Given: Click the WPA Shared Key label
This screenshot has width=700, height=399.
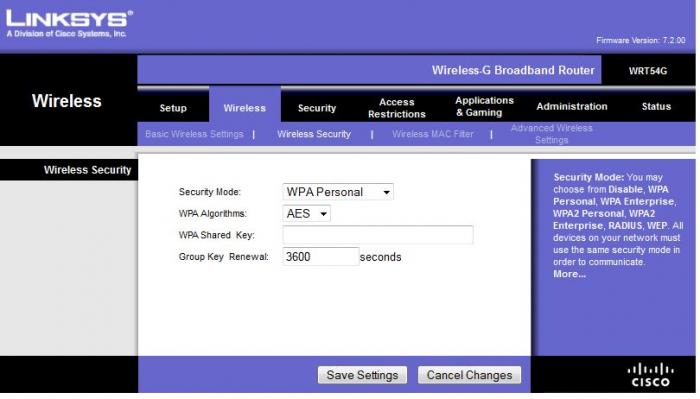Looking at the screenshot, I should 217,235.
